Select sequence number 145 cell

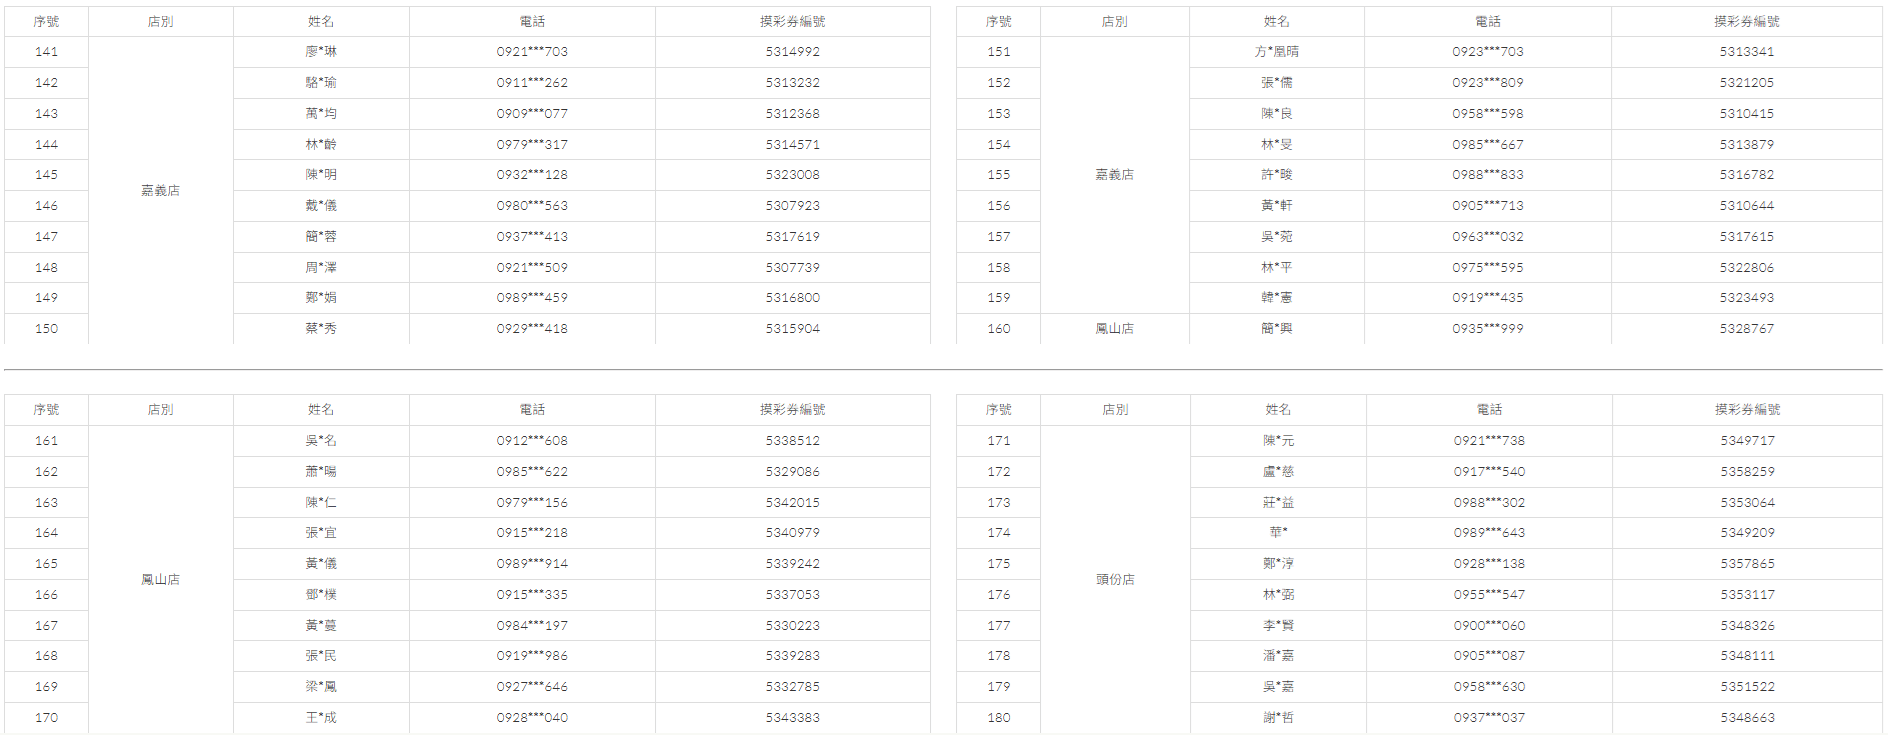pos(46,175)
